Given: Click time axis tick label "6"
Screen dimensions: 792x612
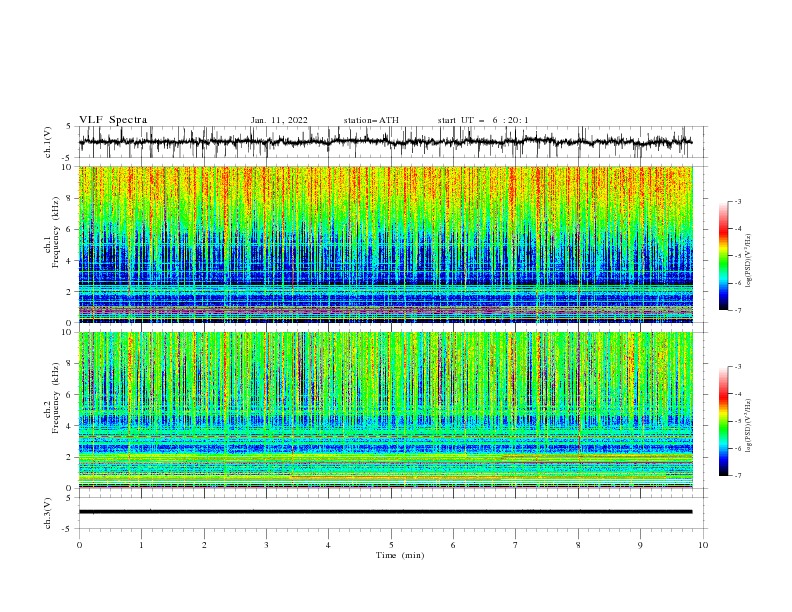Looking at the screenshot, I should pyautogui.click(x=453, y=545).
